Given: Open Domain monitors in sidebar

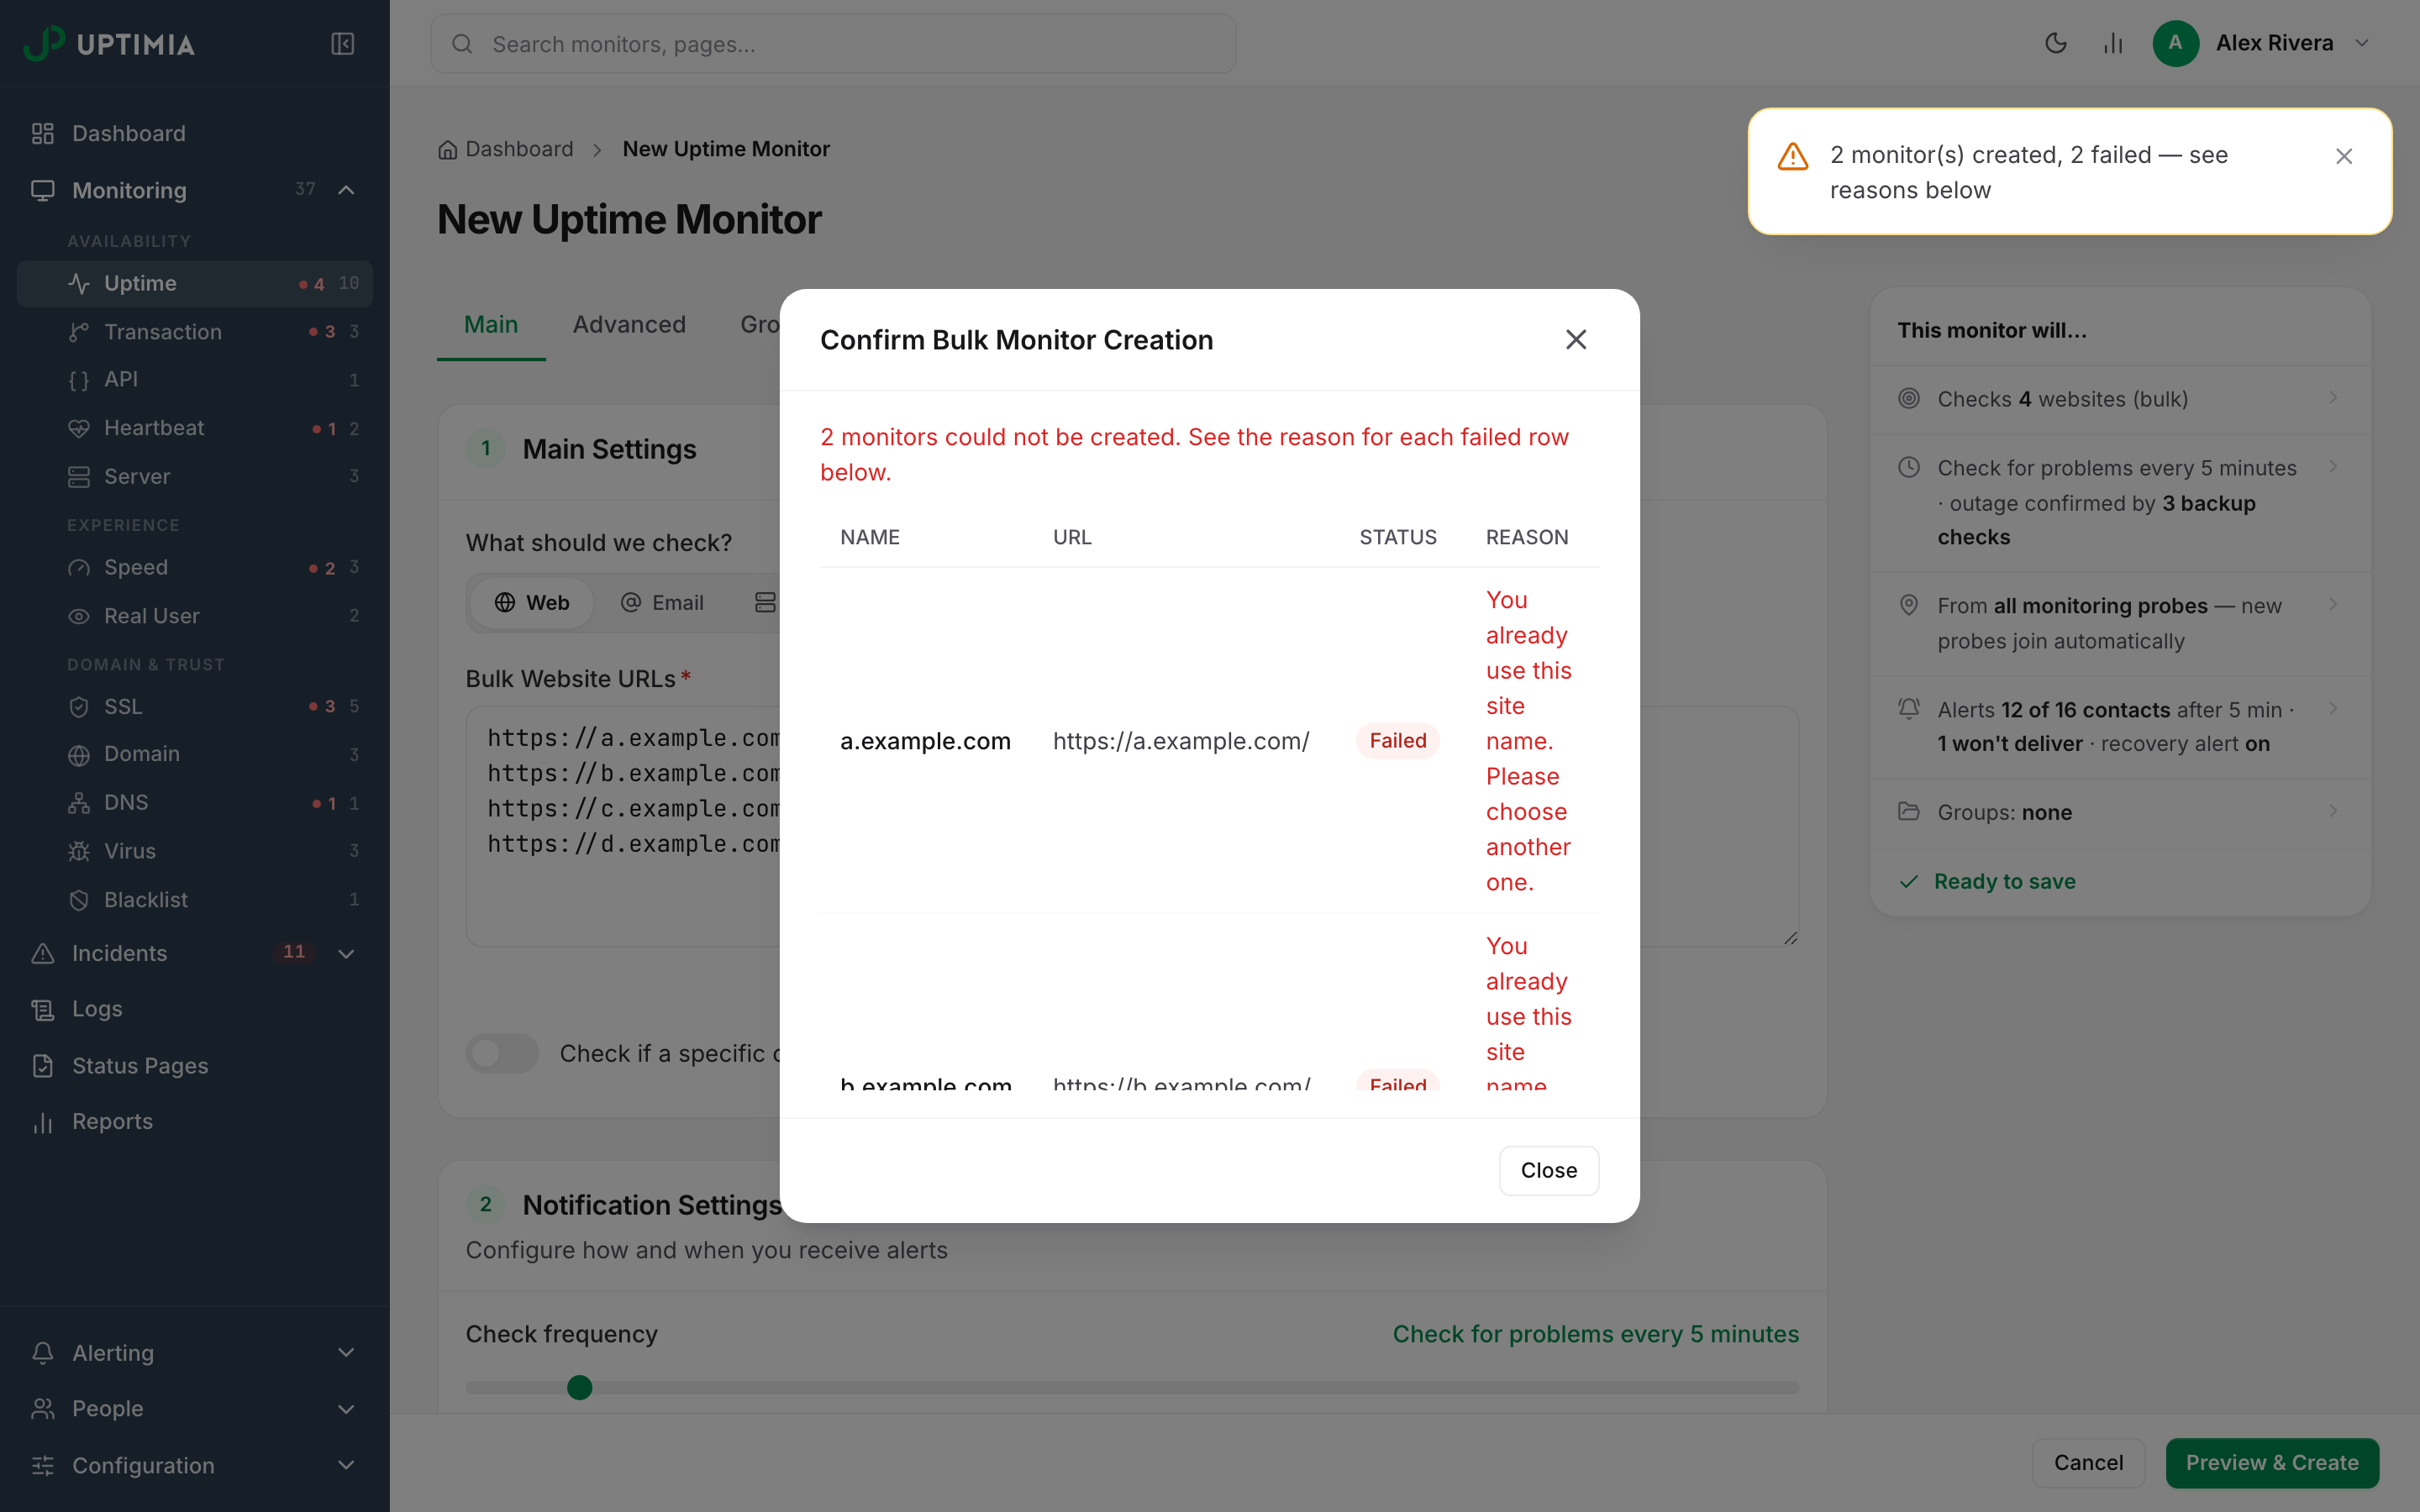Looking at the screenshot, I should [195, 754].
